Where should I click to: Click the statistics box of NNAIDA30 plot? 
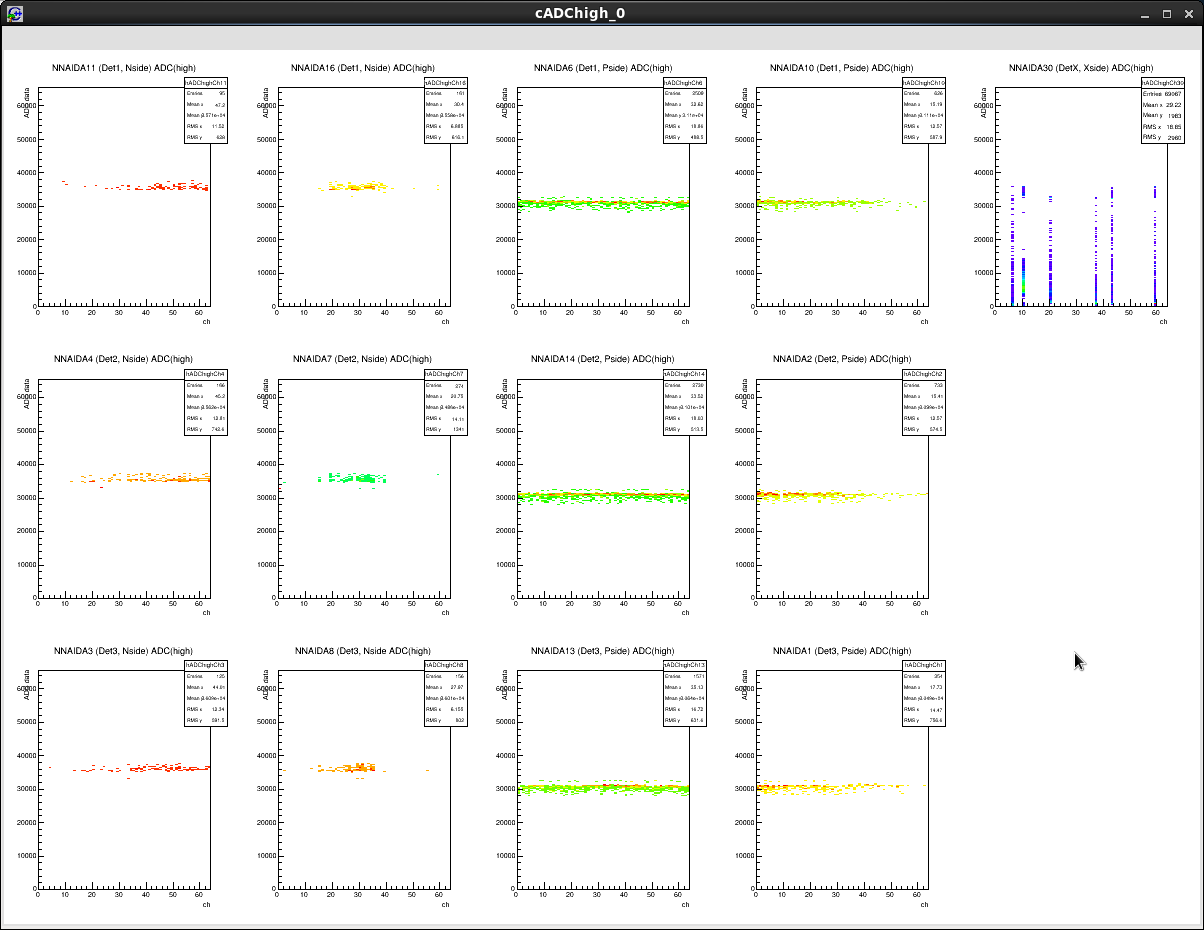pos(1164,110)
